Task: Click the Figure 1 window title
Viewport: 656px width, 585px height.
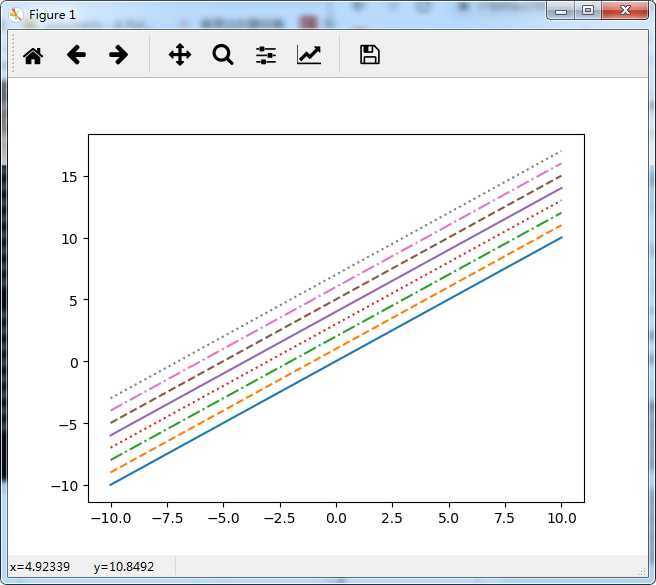Action: pyautogui.click(x=52, y=15)
